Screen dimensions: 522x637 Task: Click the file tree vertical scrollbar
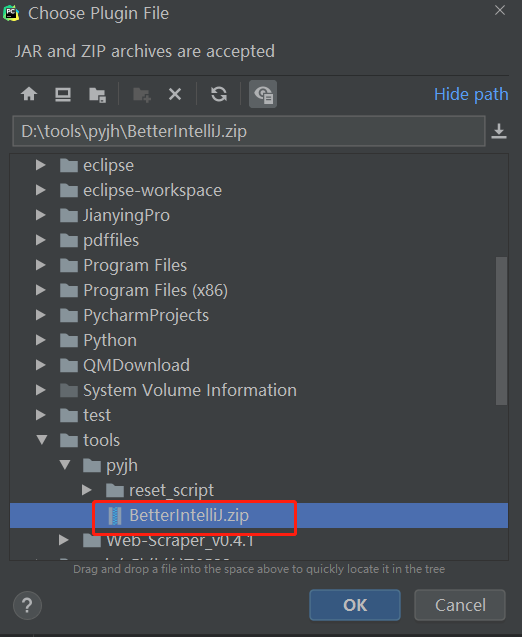point(501,331)
